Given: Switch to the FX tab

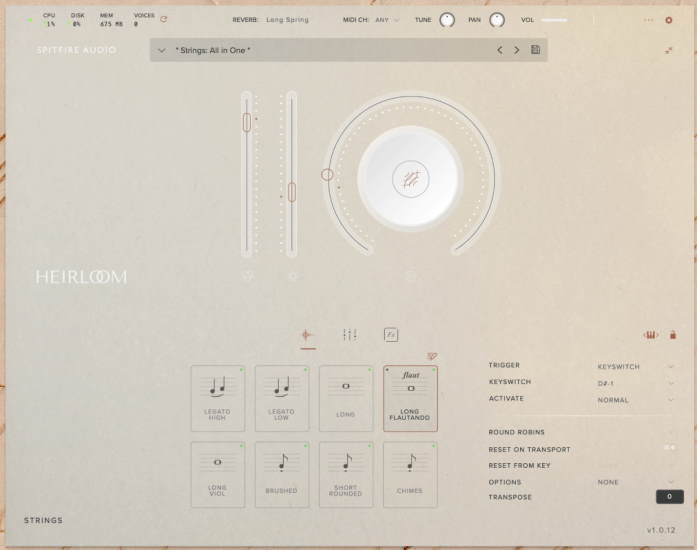Looking at the screenshot, I should coord(391,334).
